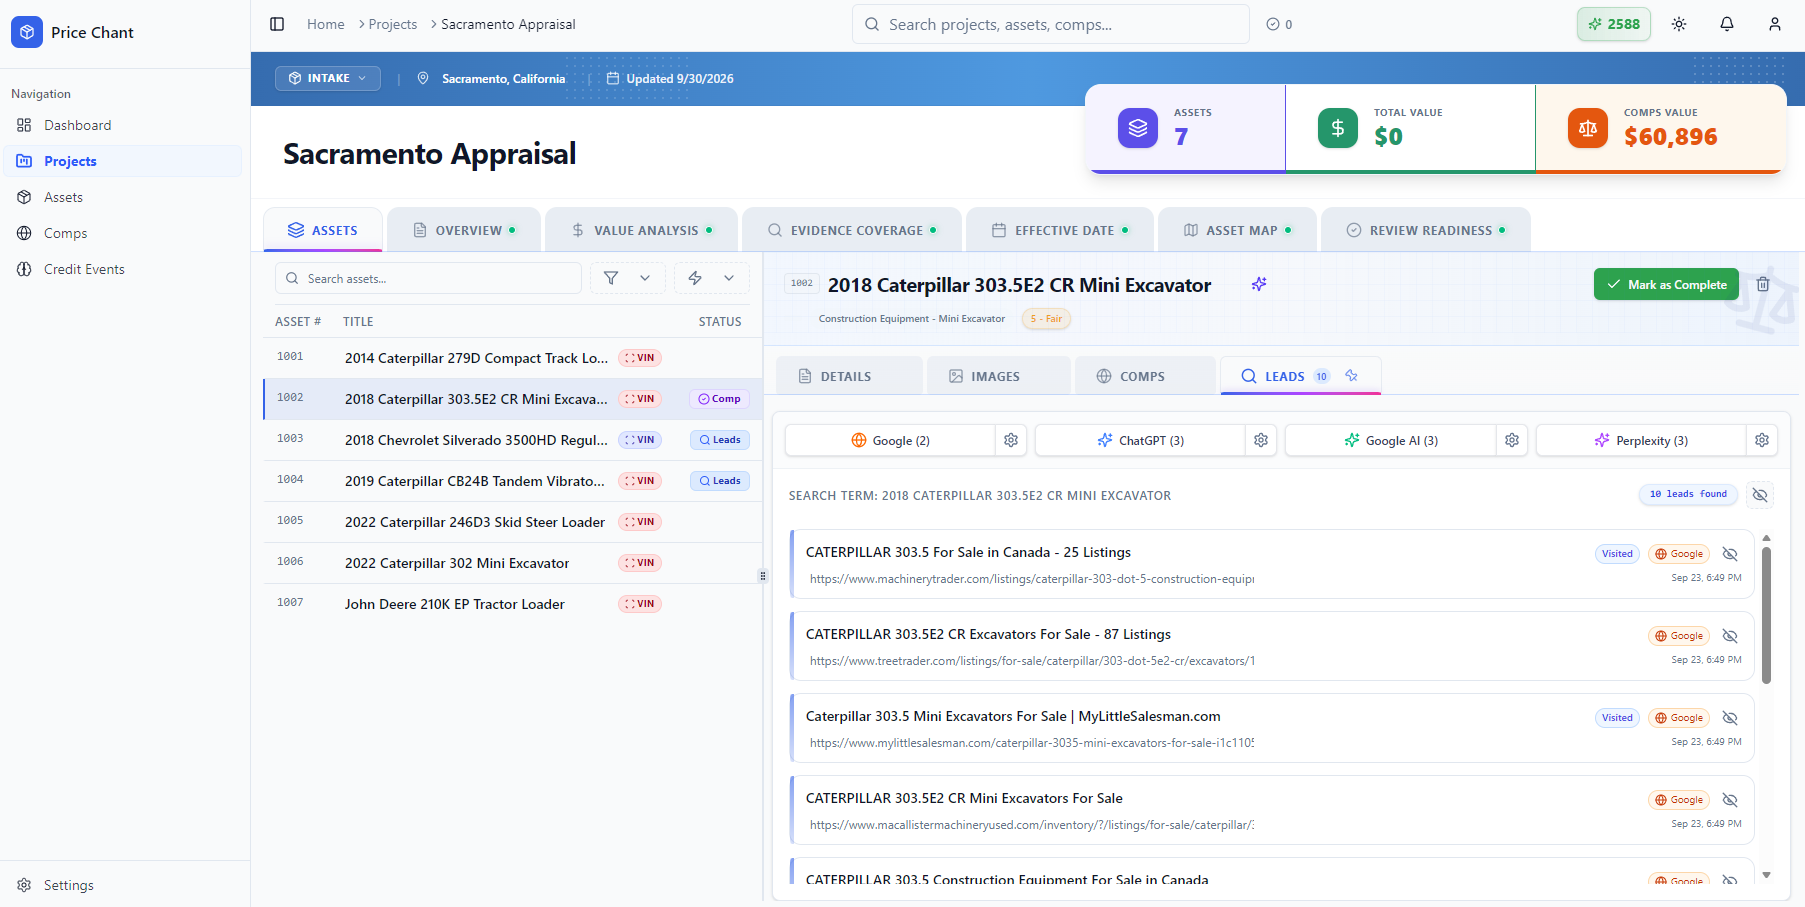Click the AI sparkle icon beside asset title
1805x907 pixels.
click(x=1259, y=284)
